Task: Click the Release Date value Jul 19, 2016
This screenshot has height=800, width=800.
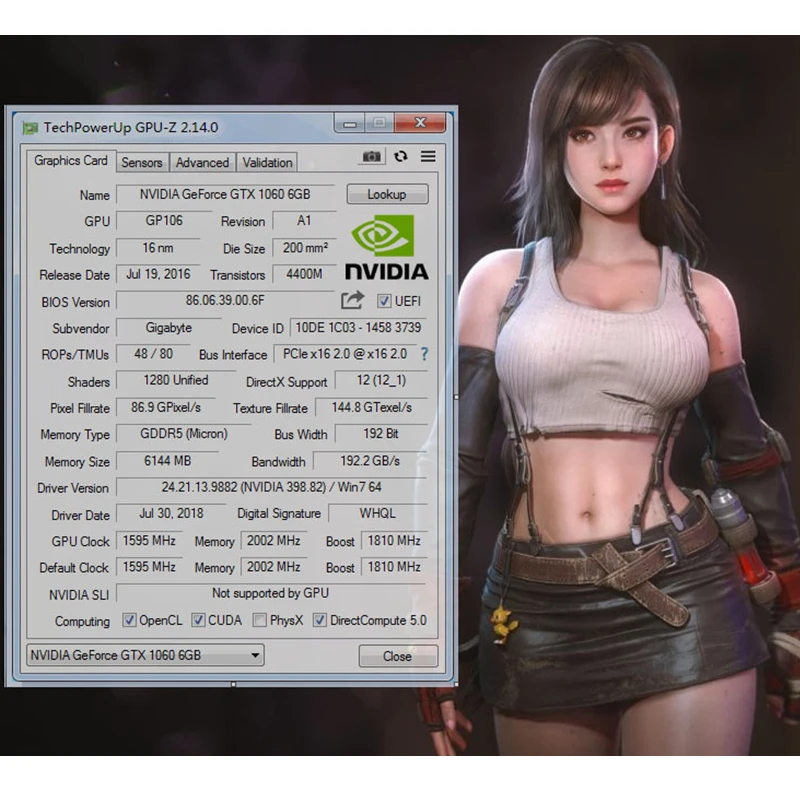Action: point(158,274)
